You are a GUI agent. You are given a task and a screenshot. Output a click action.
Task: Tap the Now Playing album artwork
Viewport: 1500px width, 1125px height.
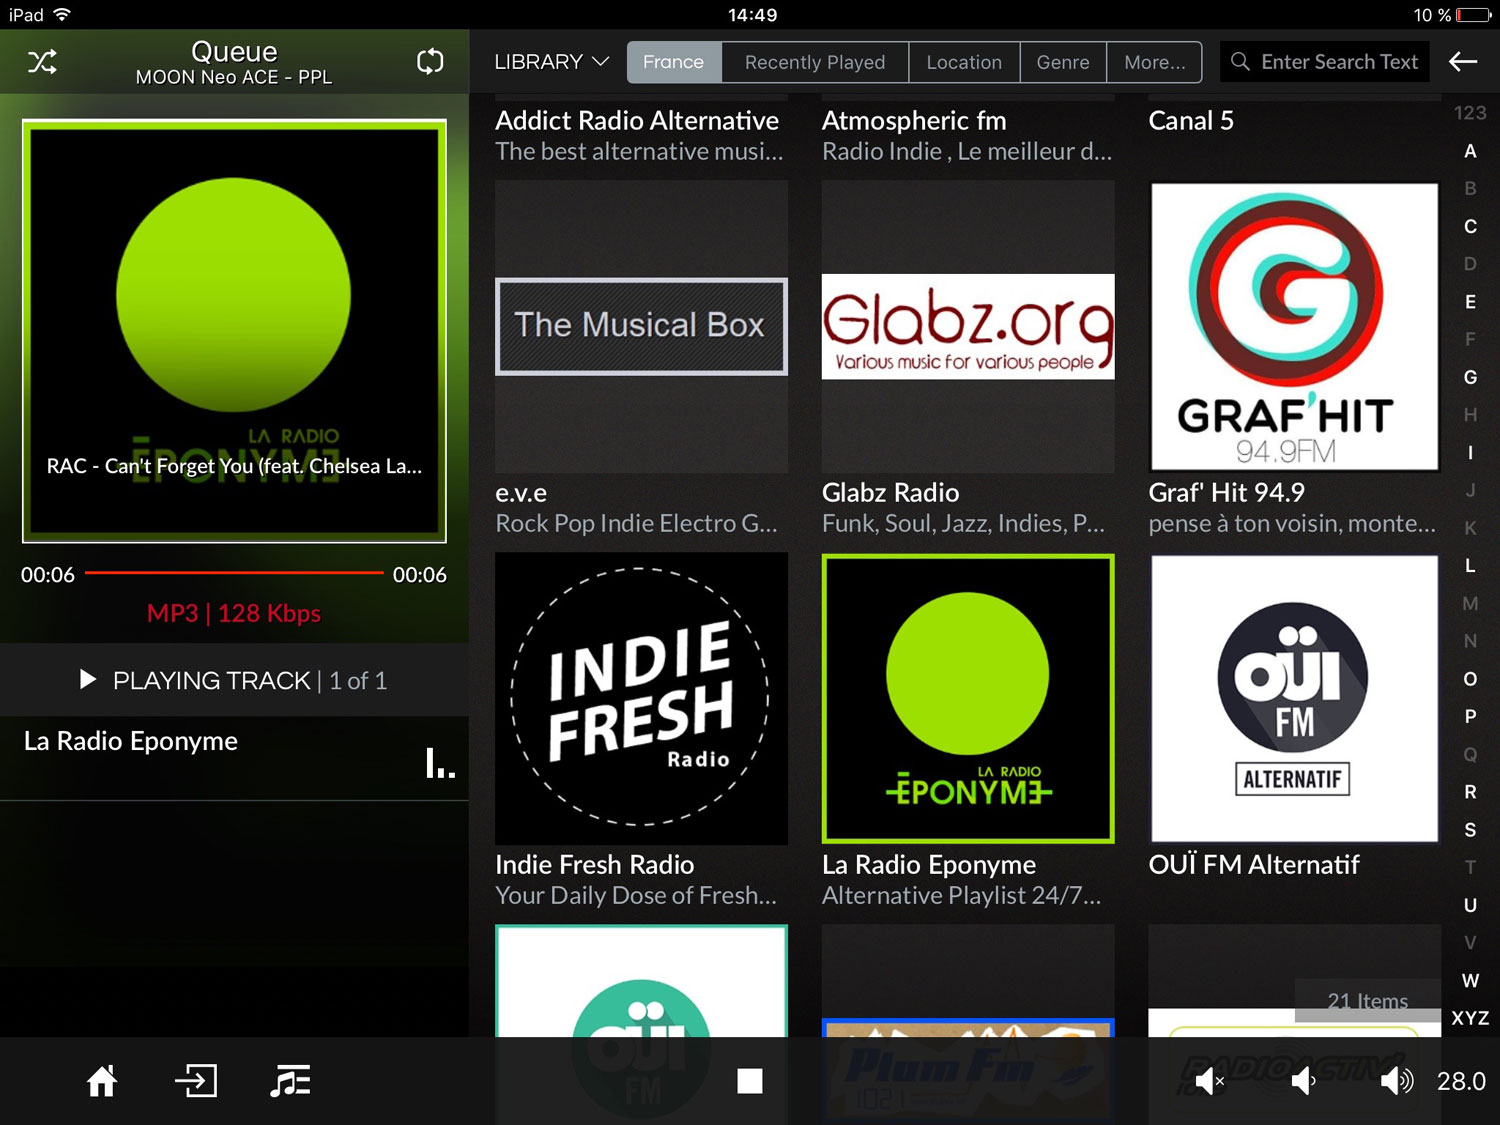point(234,331)
